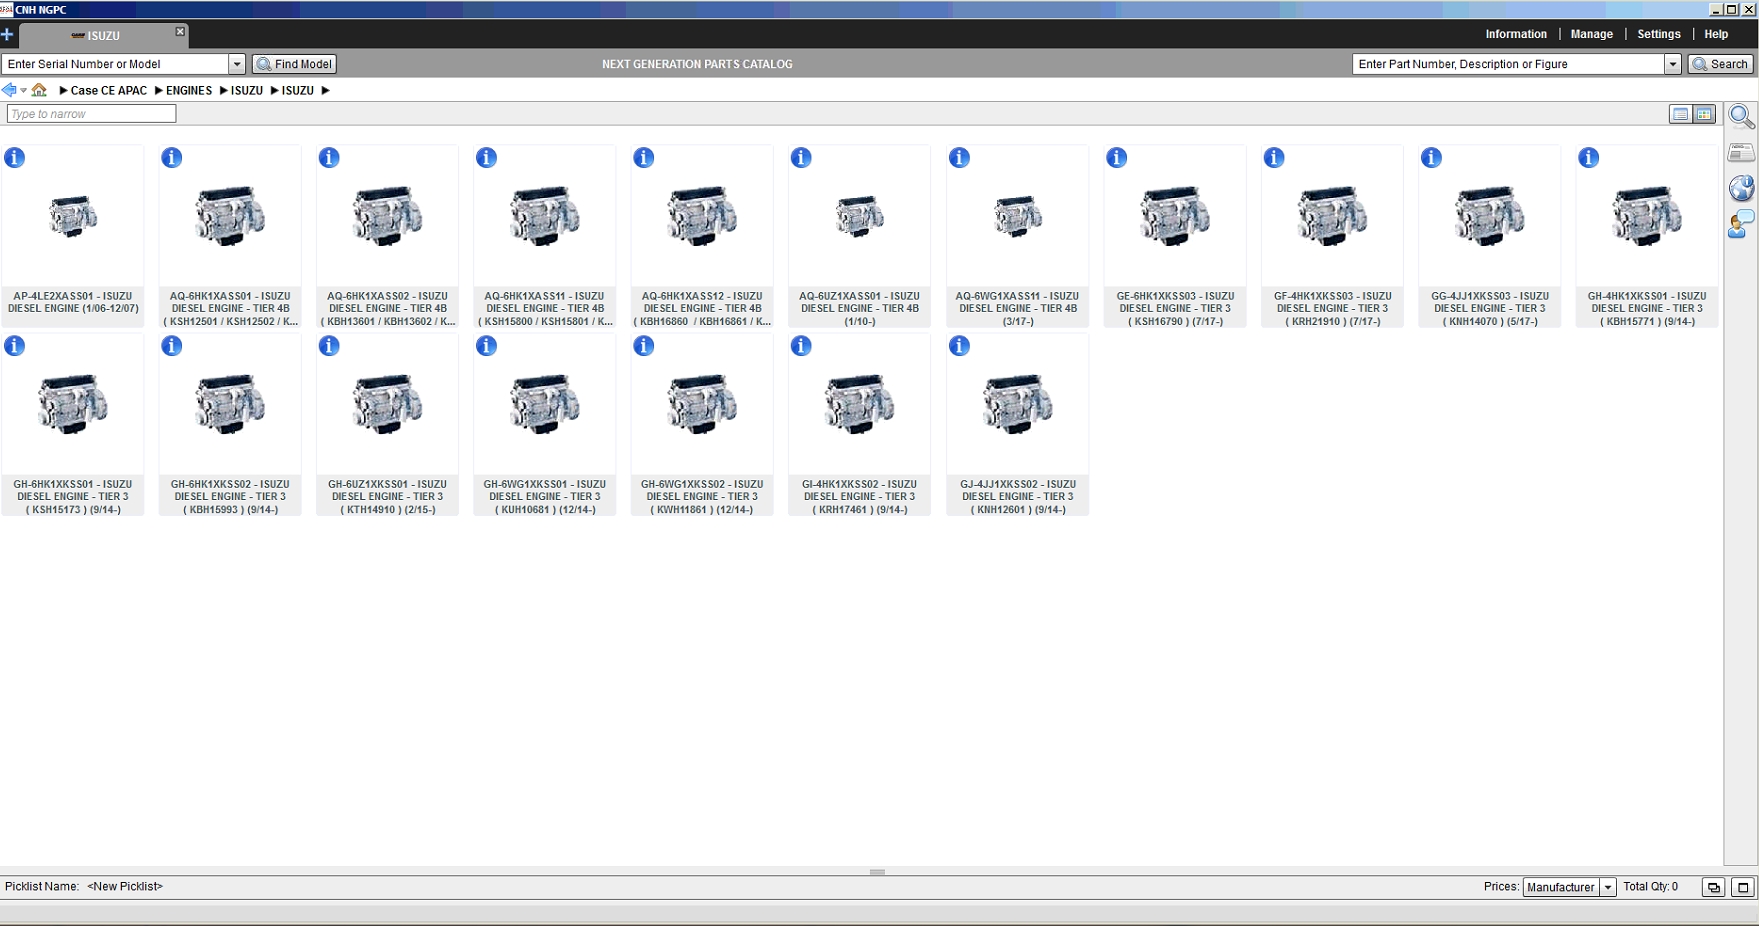Open the Manage menu
This screenshot has width=1759, height=926.
click(x=1591, y=34)
